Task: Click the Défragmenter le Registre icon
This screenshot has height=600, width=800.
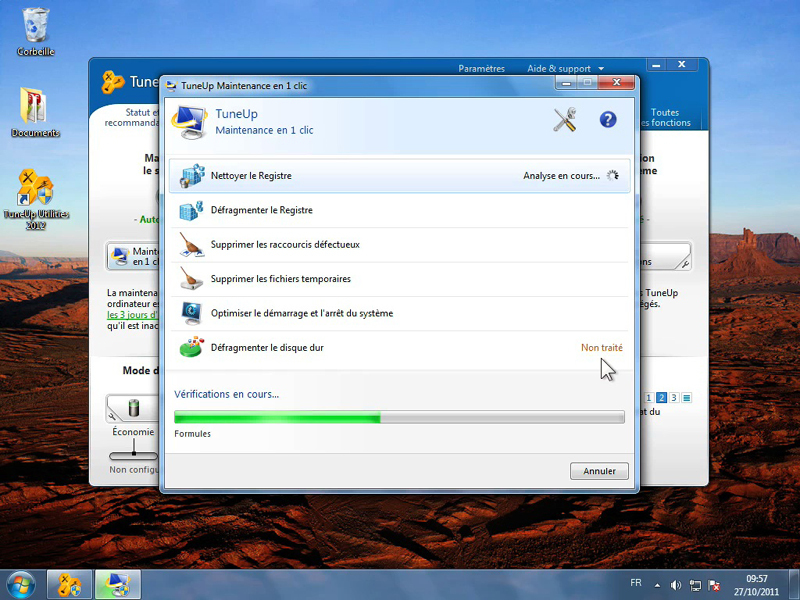Action: (192, 210)
